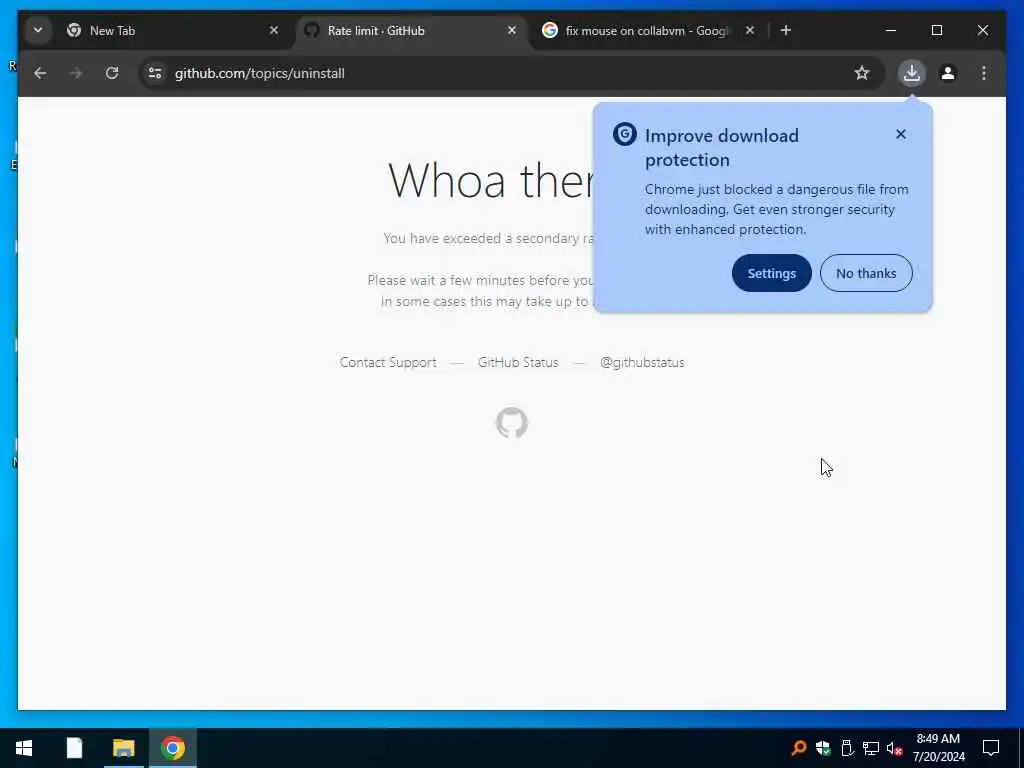This screenshot has width=1024, height=768.
Task: Click the Settings button in popup
Action: point(771,273)
